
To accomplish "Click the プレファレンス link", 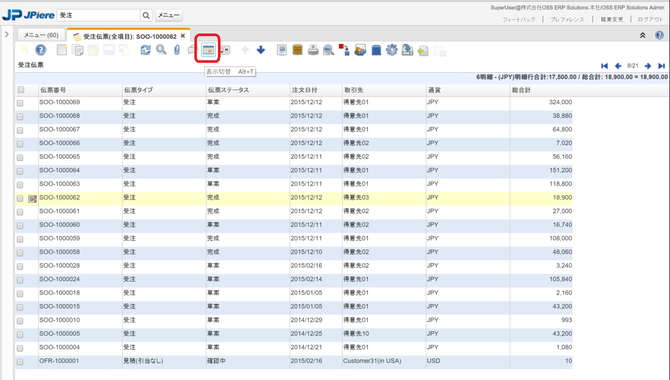I will [567, 19].
